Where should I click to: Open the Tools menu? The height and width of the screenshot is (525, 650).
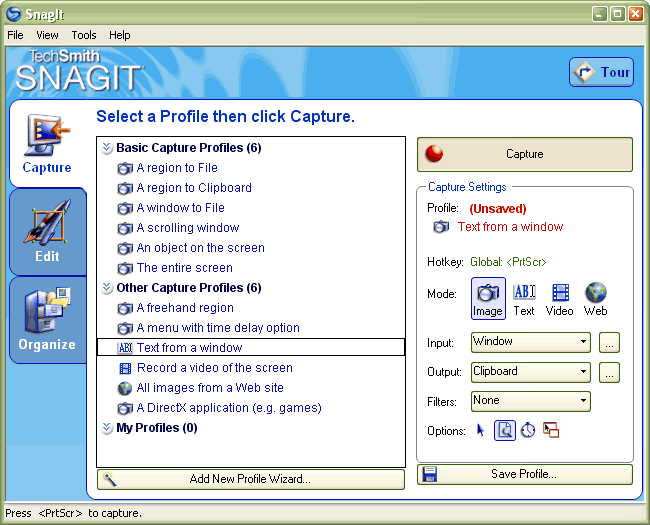[x=84, y=35]
